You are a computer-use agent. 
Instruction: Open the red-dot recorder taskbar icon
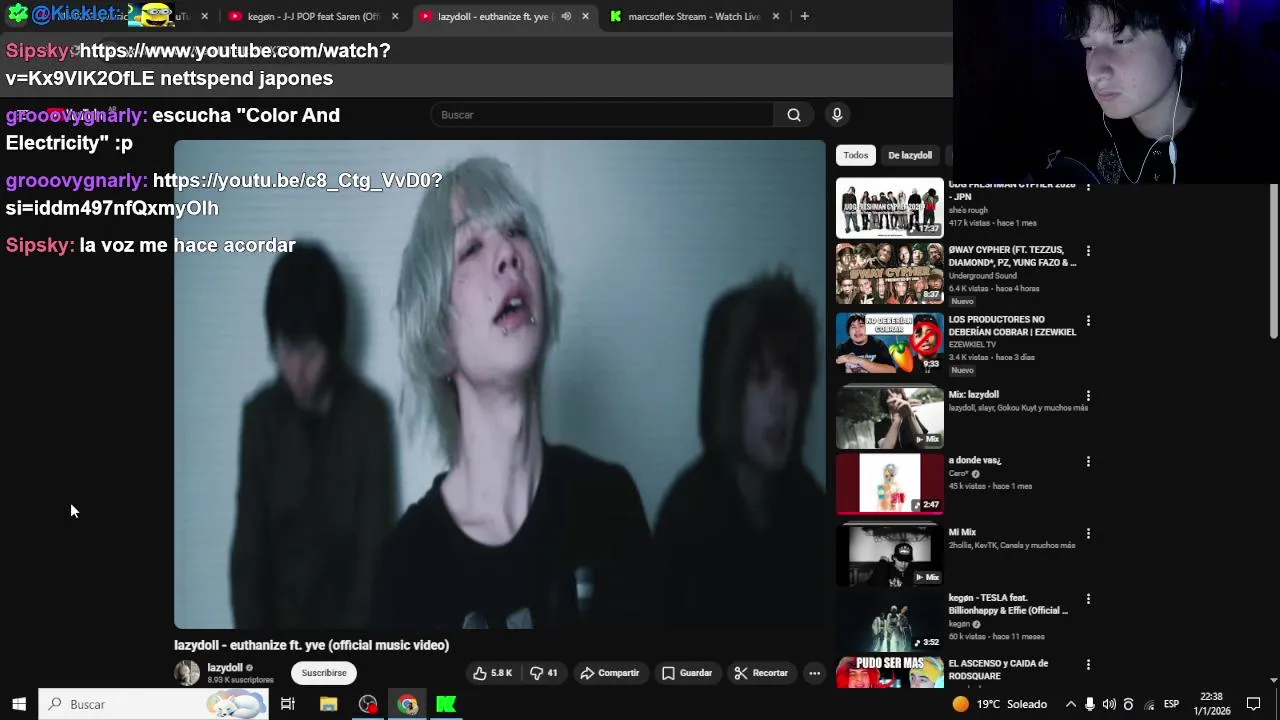click(x=368, y=704)
